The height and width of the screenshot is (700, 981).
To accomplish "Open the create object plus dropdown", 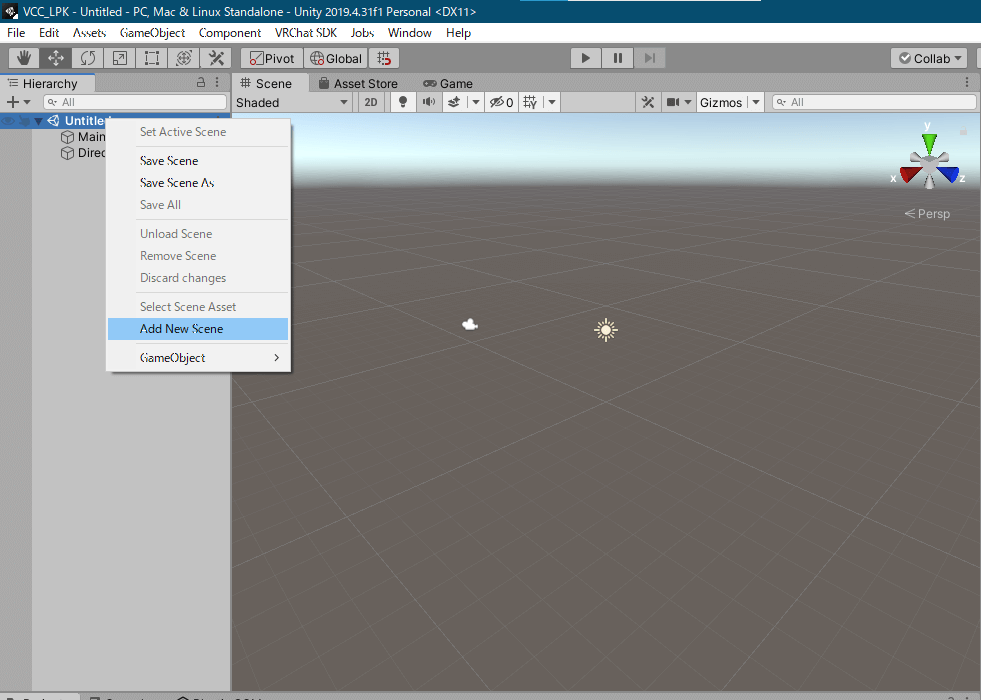I will pyautogui.click(x=18, y=102).
